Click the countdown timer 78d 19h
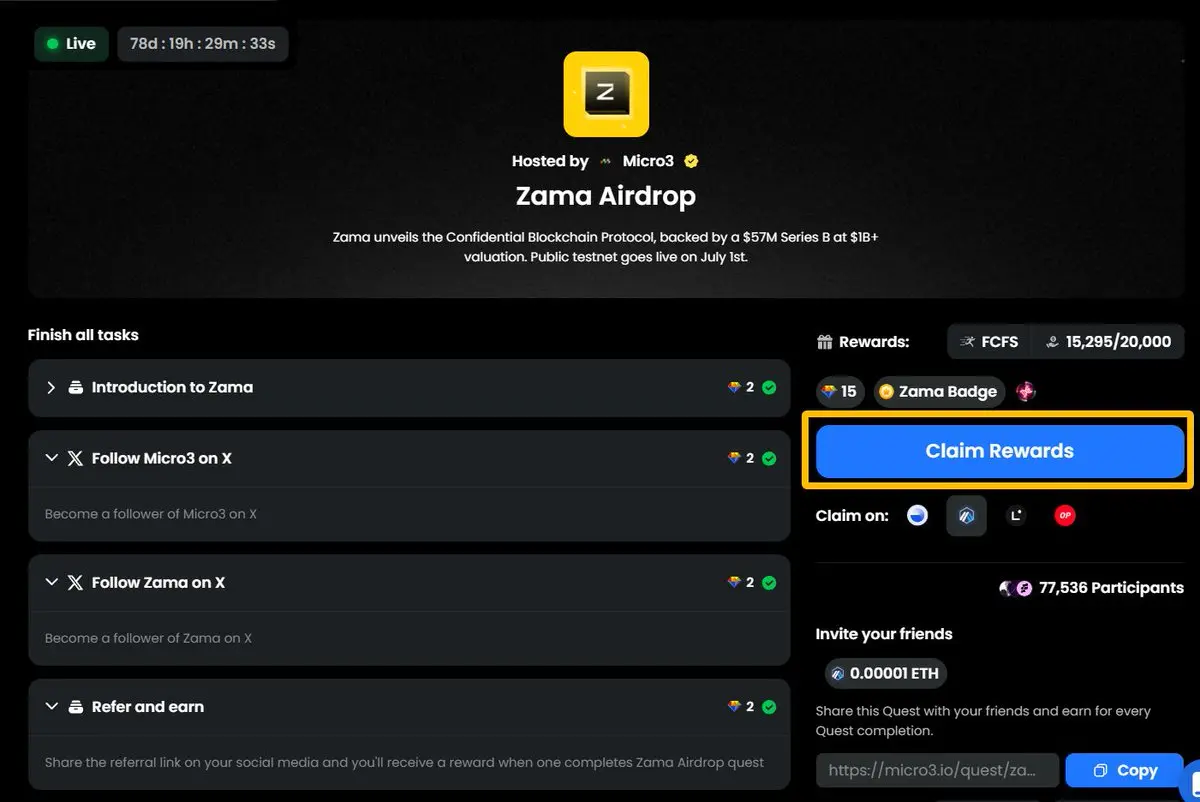The image size is (1200, 802). point(203,44)
